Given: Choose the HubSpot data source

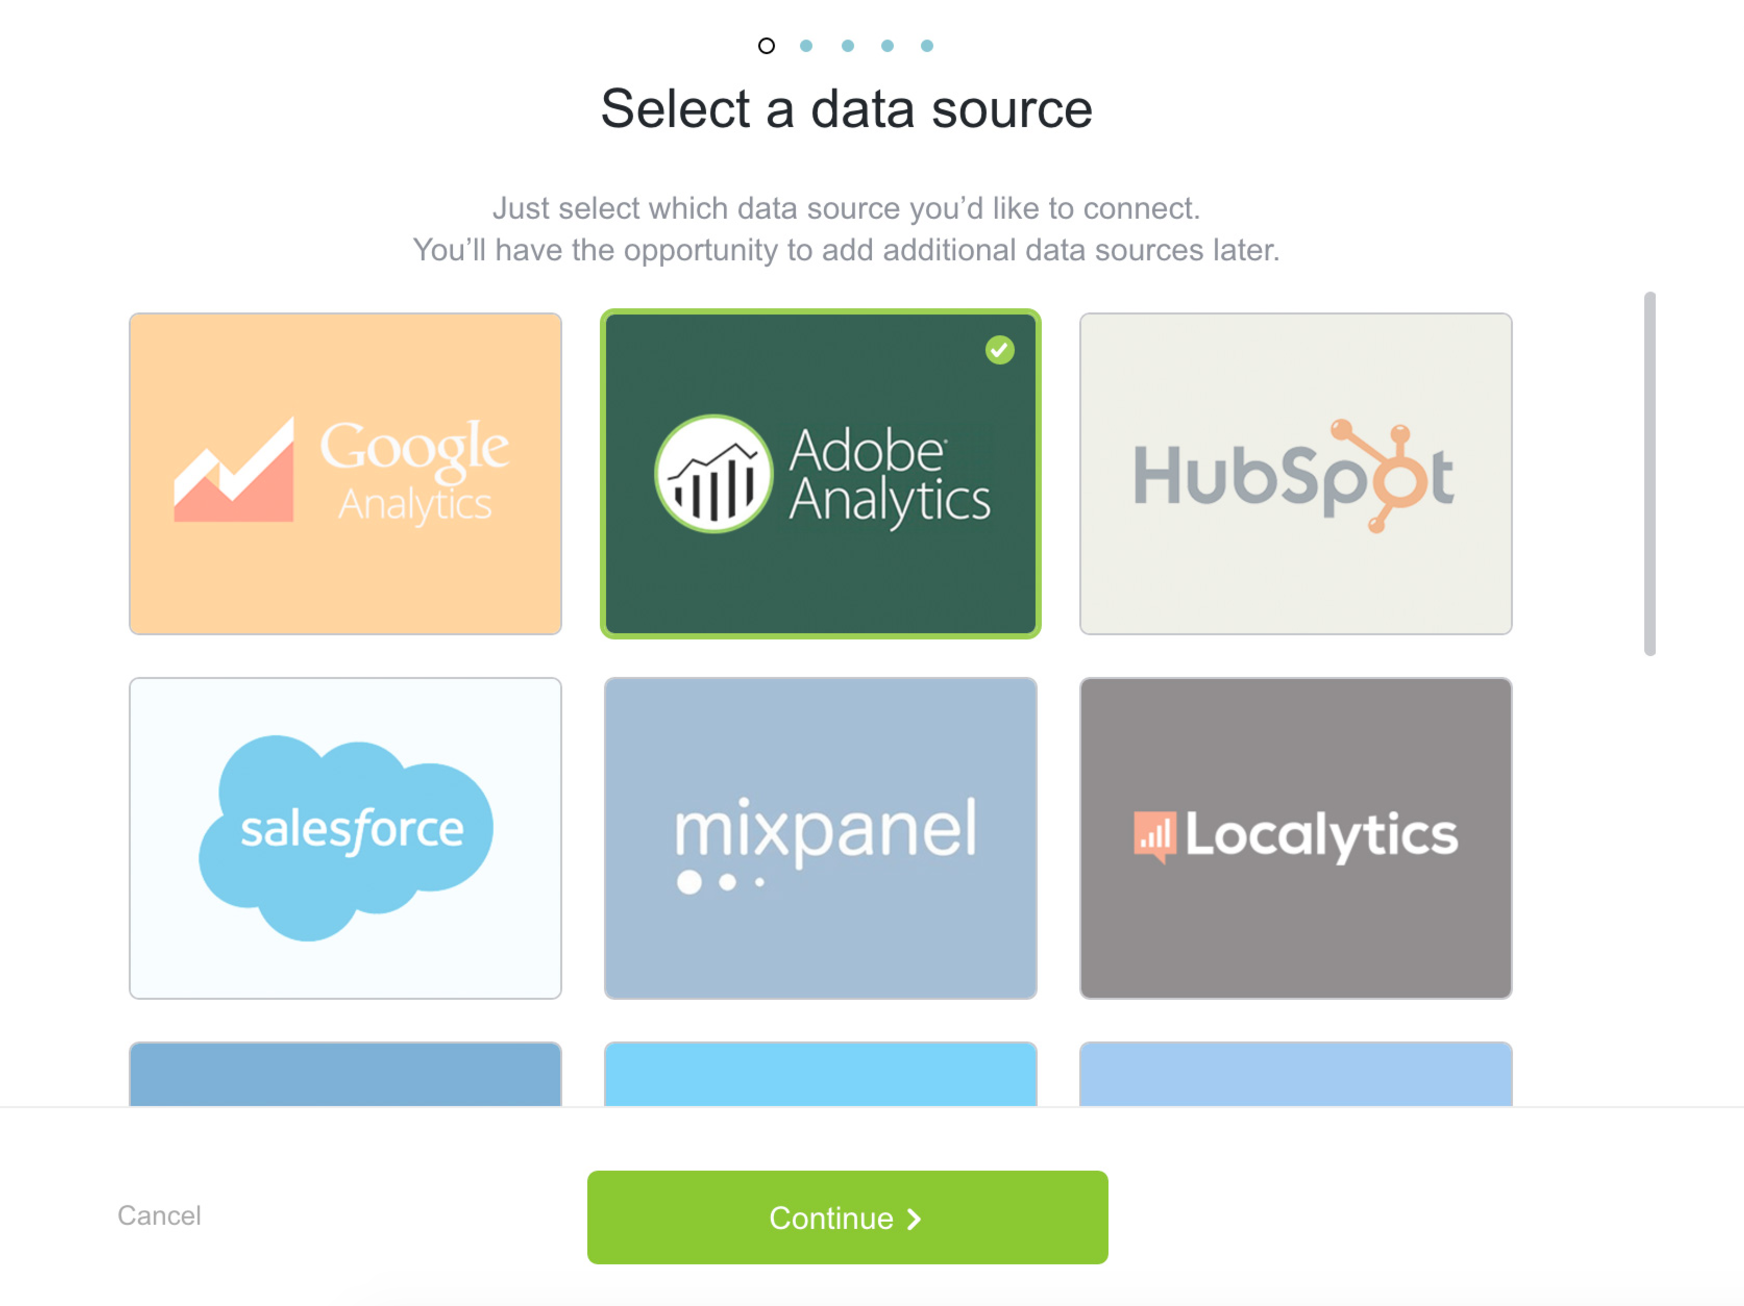Looking at the screenshot, I should coord(1295,473).
